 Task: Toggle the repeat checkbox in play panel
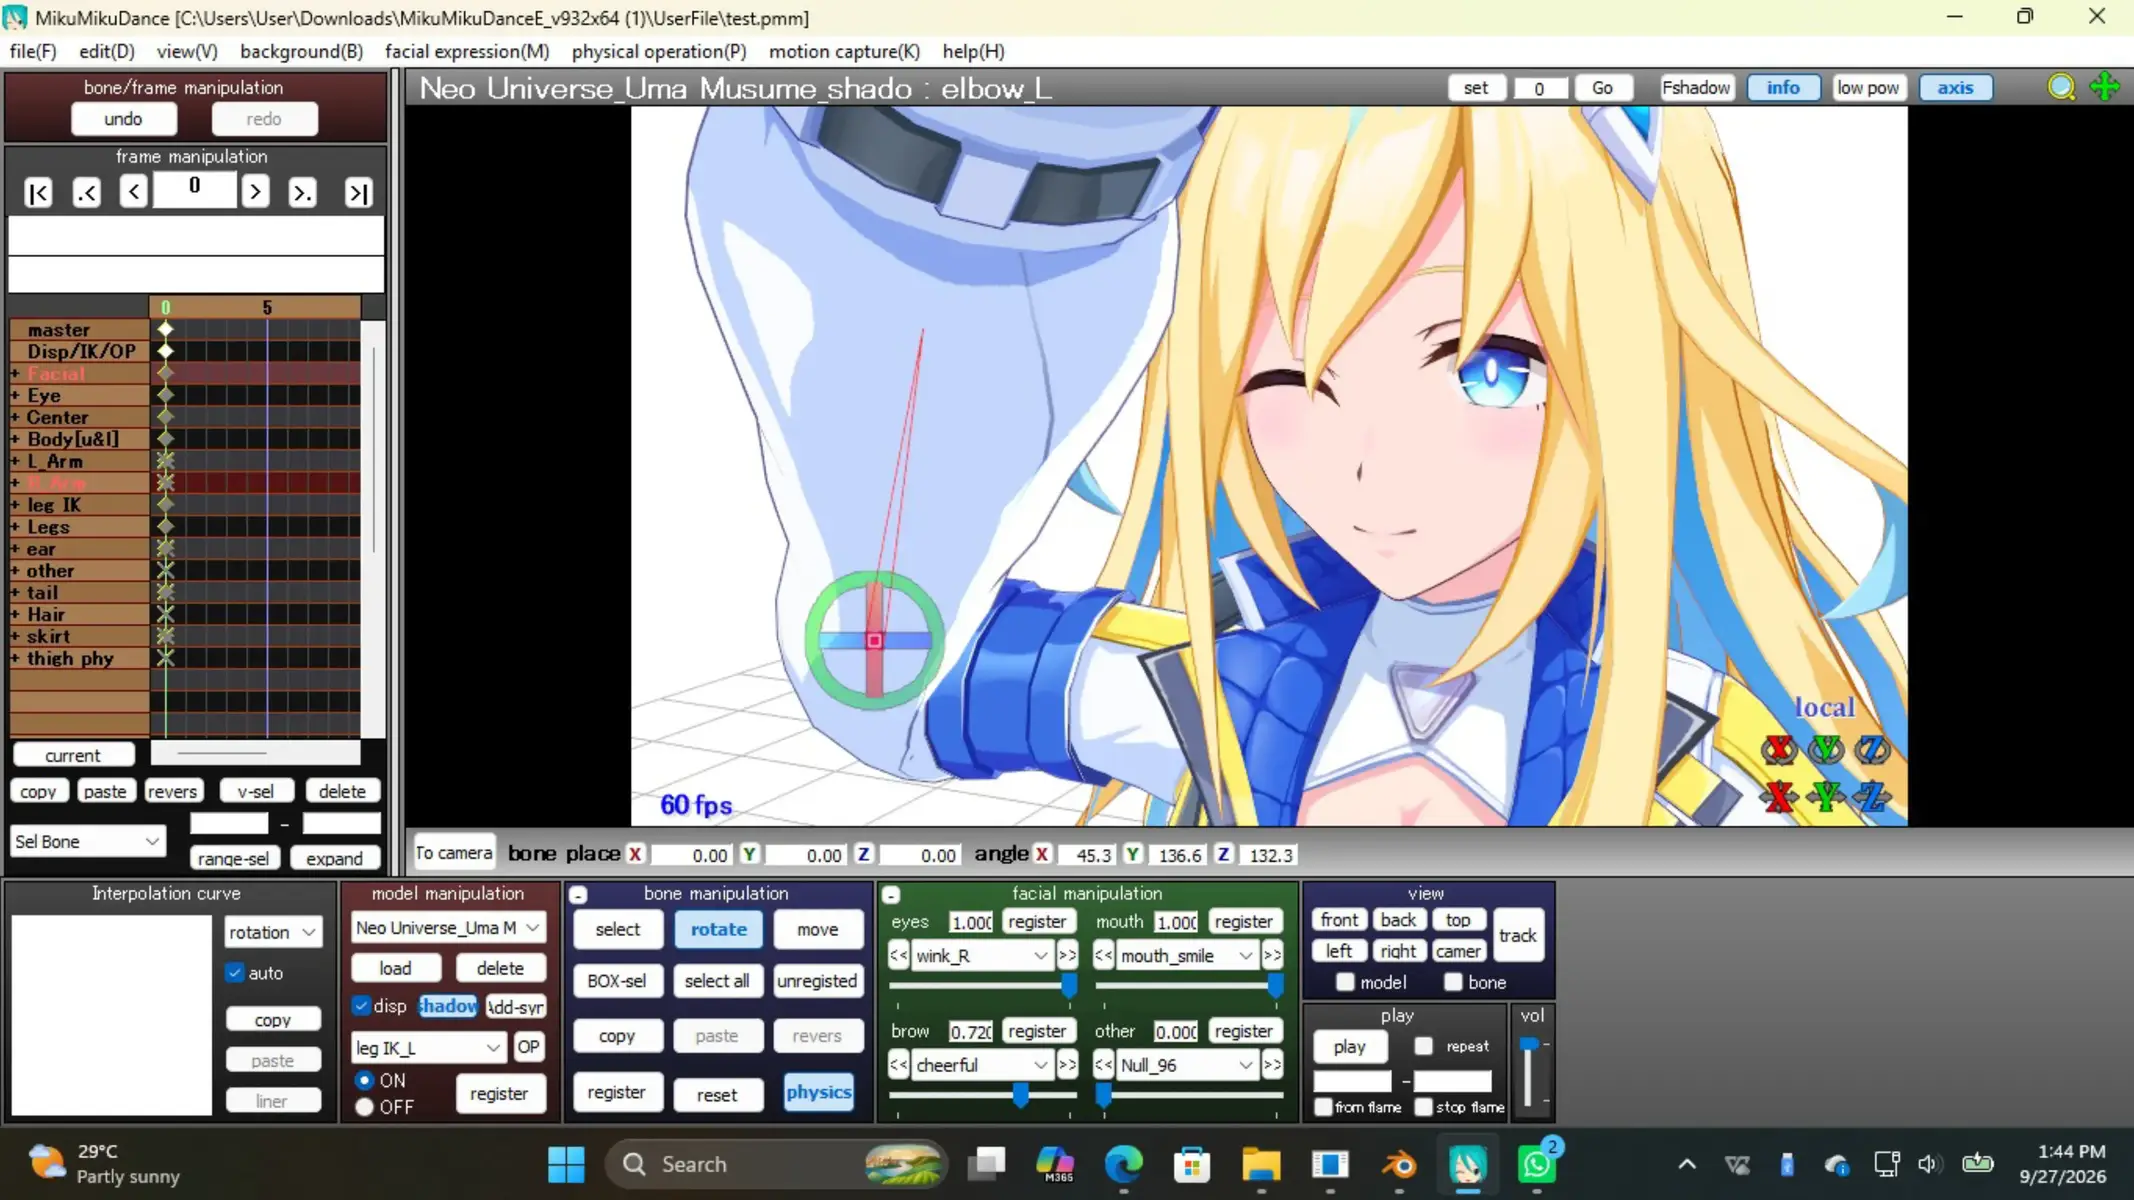tap(1423, 1046)
